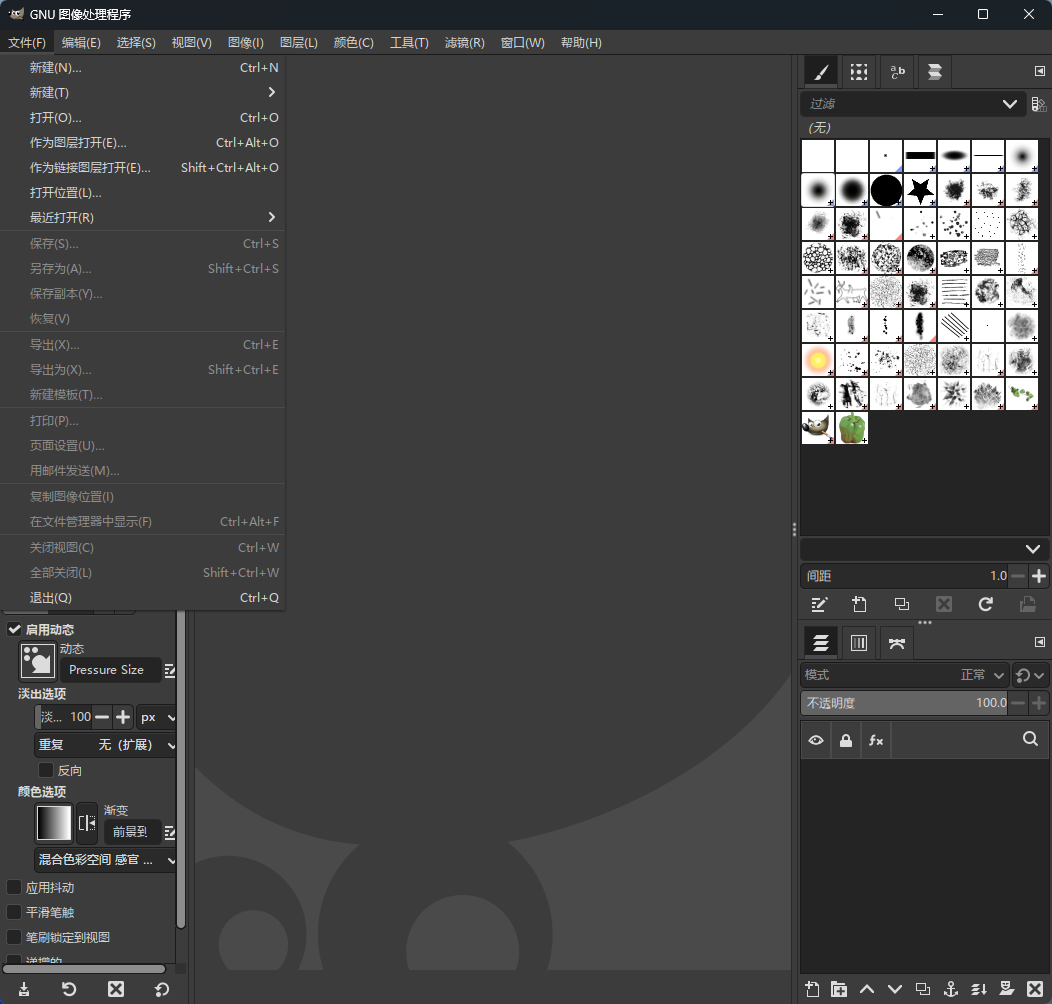Decrease fade length with minus button
The width and height of the screenshot is (1052, 1004).
tap(102, 717)
